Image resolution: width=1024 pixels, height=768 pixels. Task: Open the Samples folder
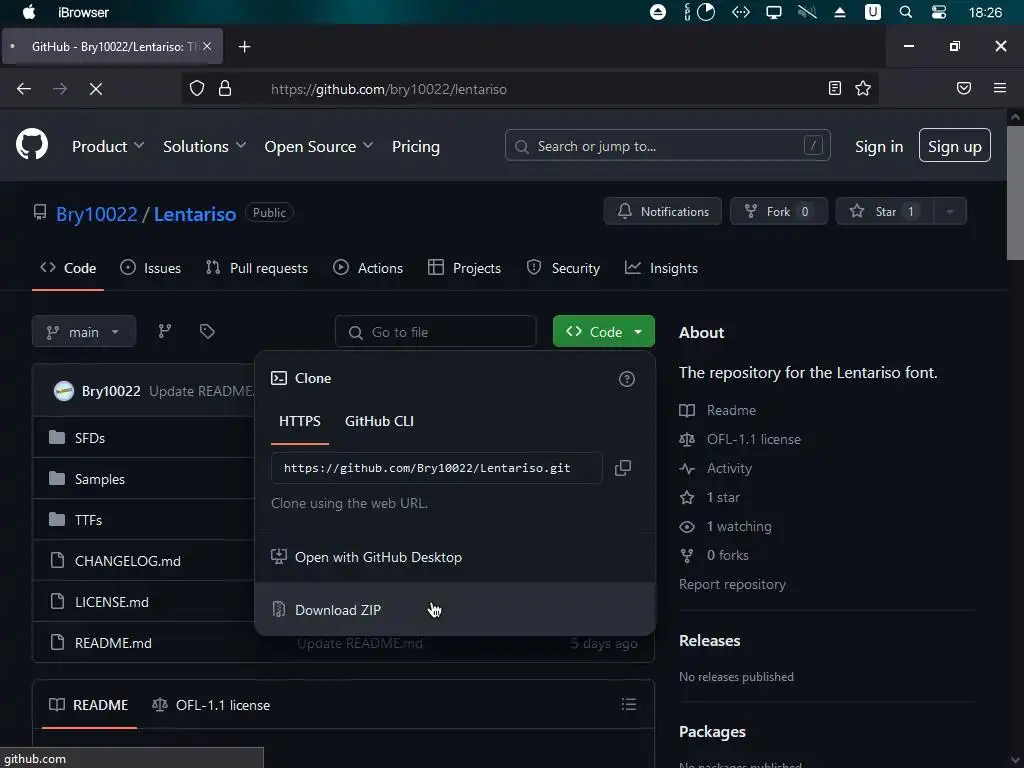coord(99,479)
